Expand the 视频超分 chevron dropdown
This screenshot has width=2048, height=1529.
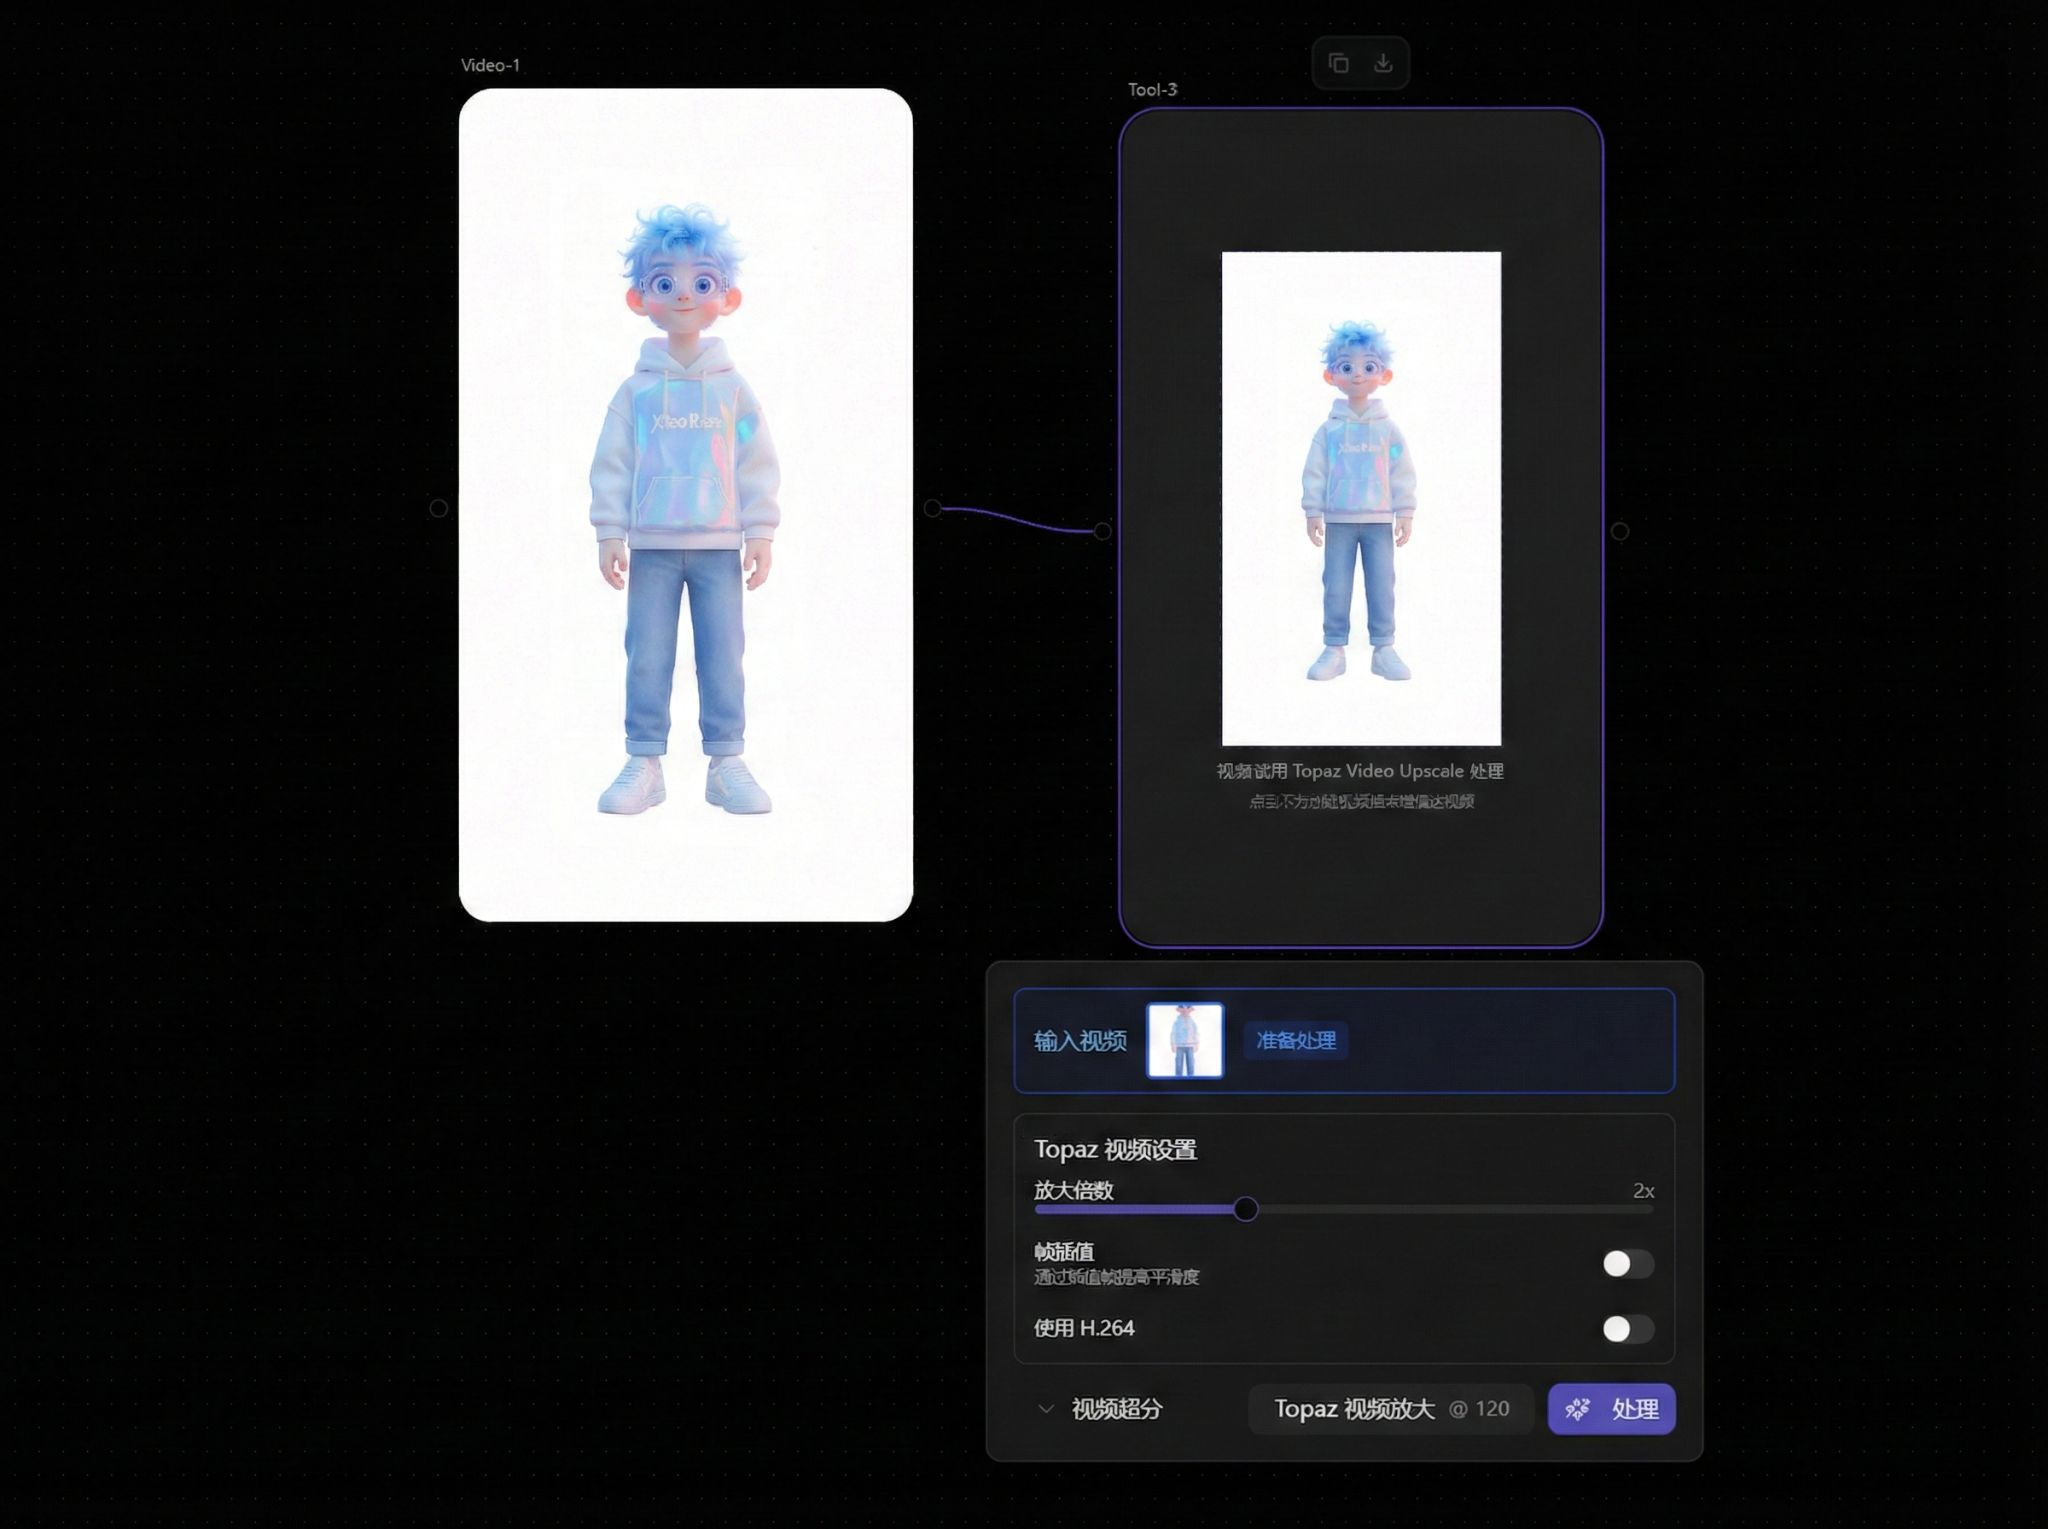coord(1046,1409)
